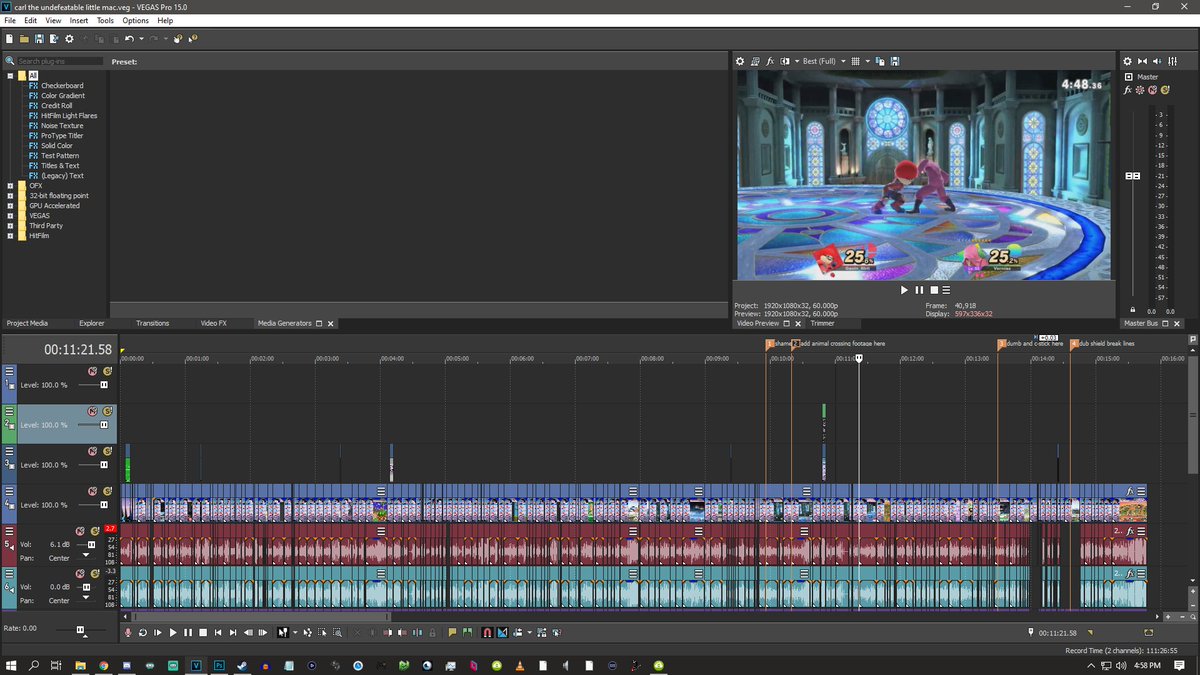Mute the red audio track

point(80,531)
